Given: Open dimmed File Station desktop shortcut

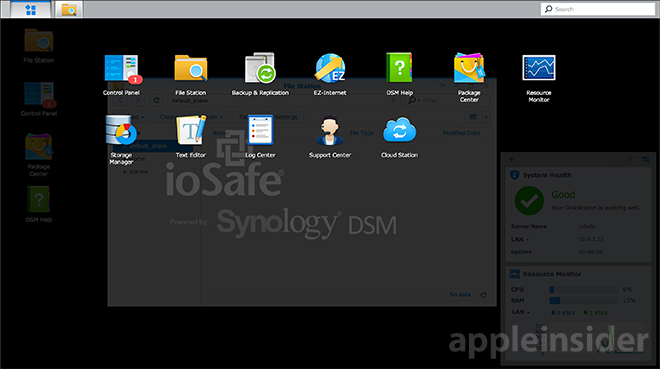Looking at the screenshot, I should coord(39,46).
